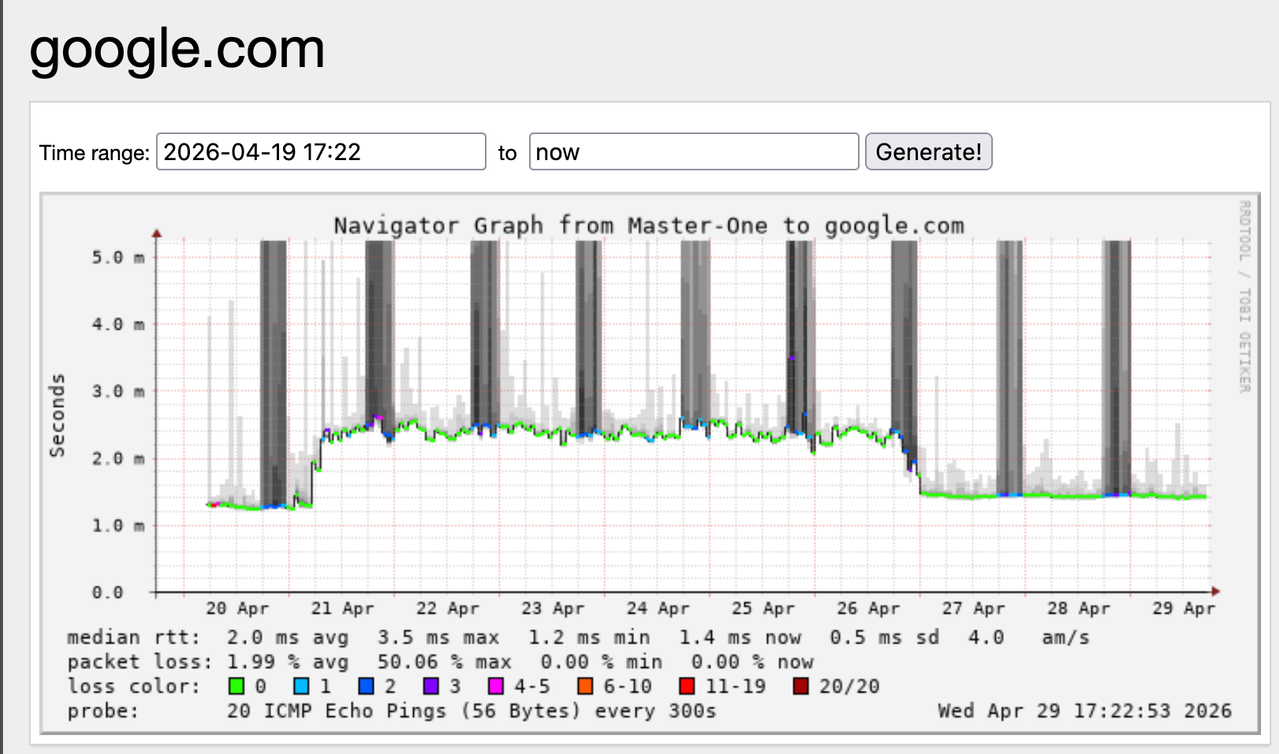Click the '29 Apr' x-axis label
The height and width of the screenshot is (754, 1279).
(1185, 608)
